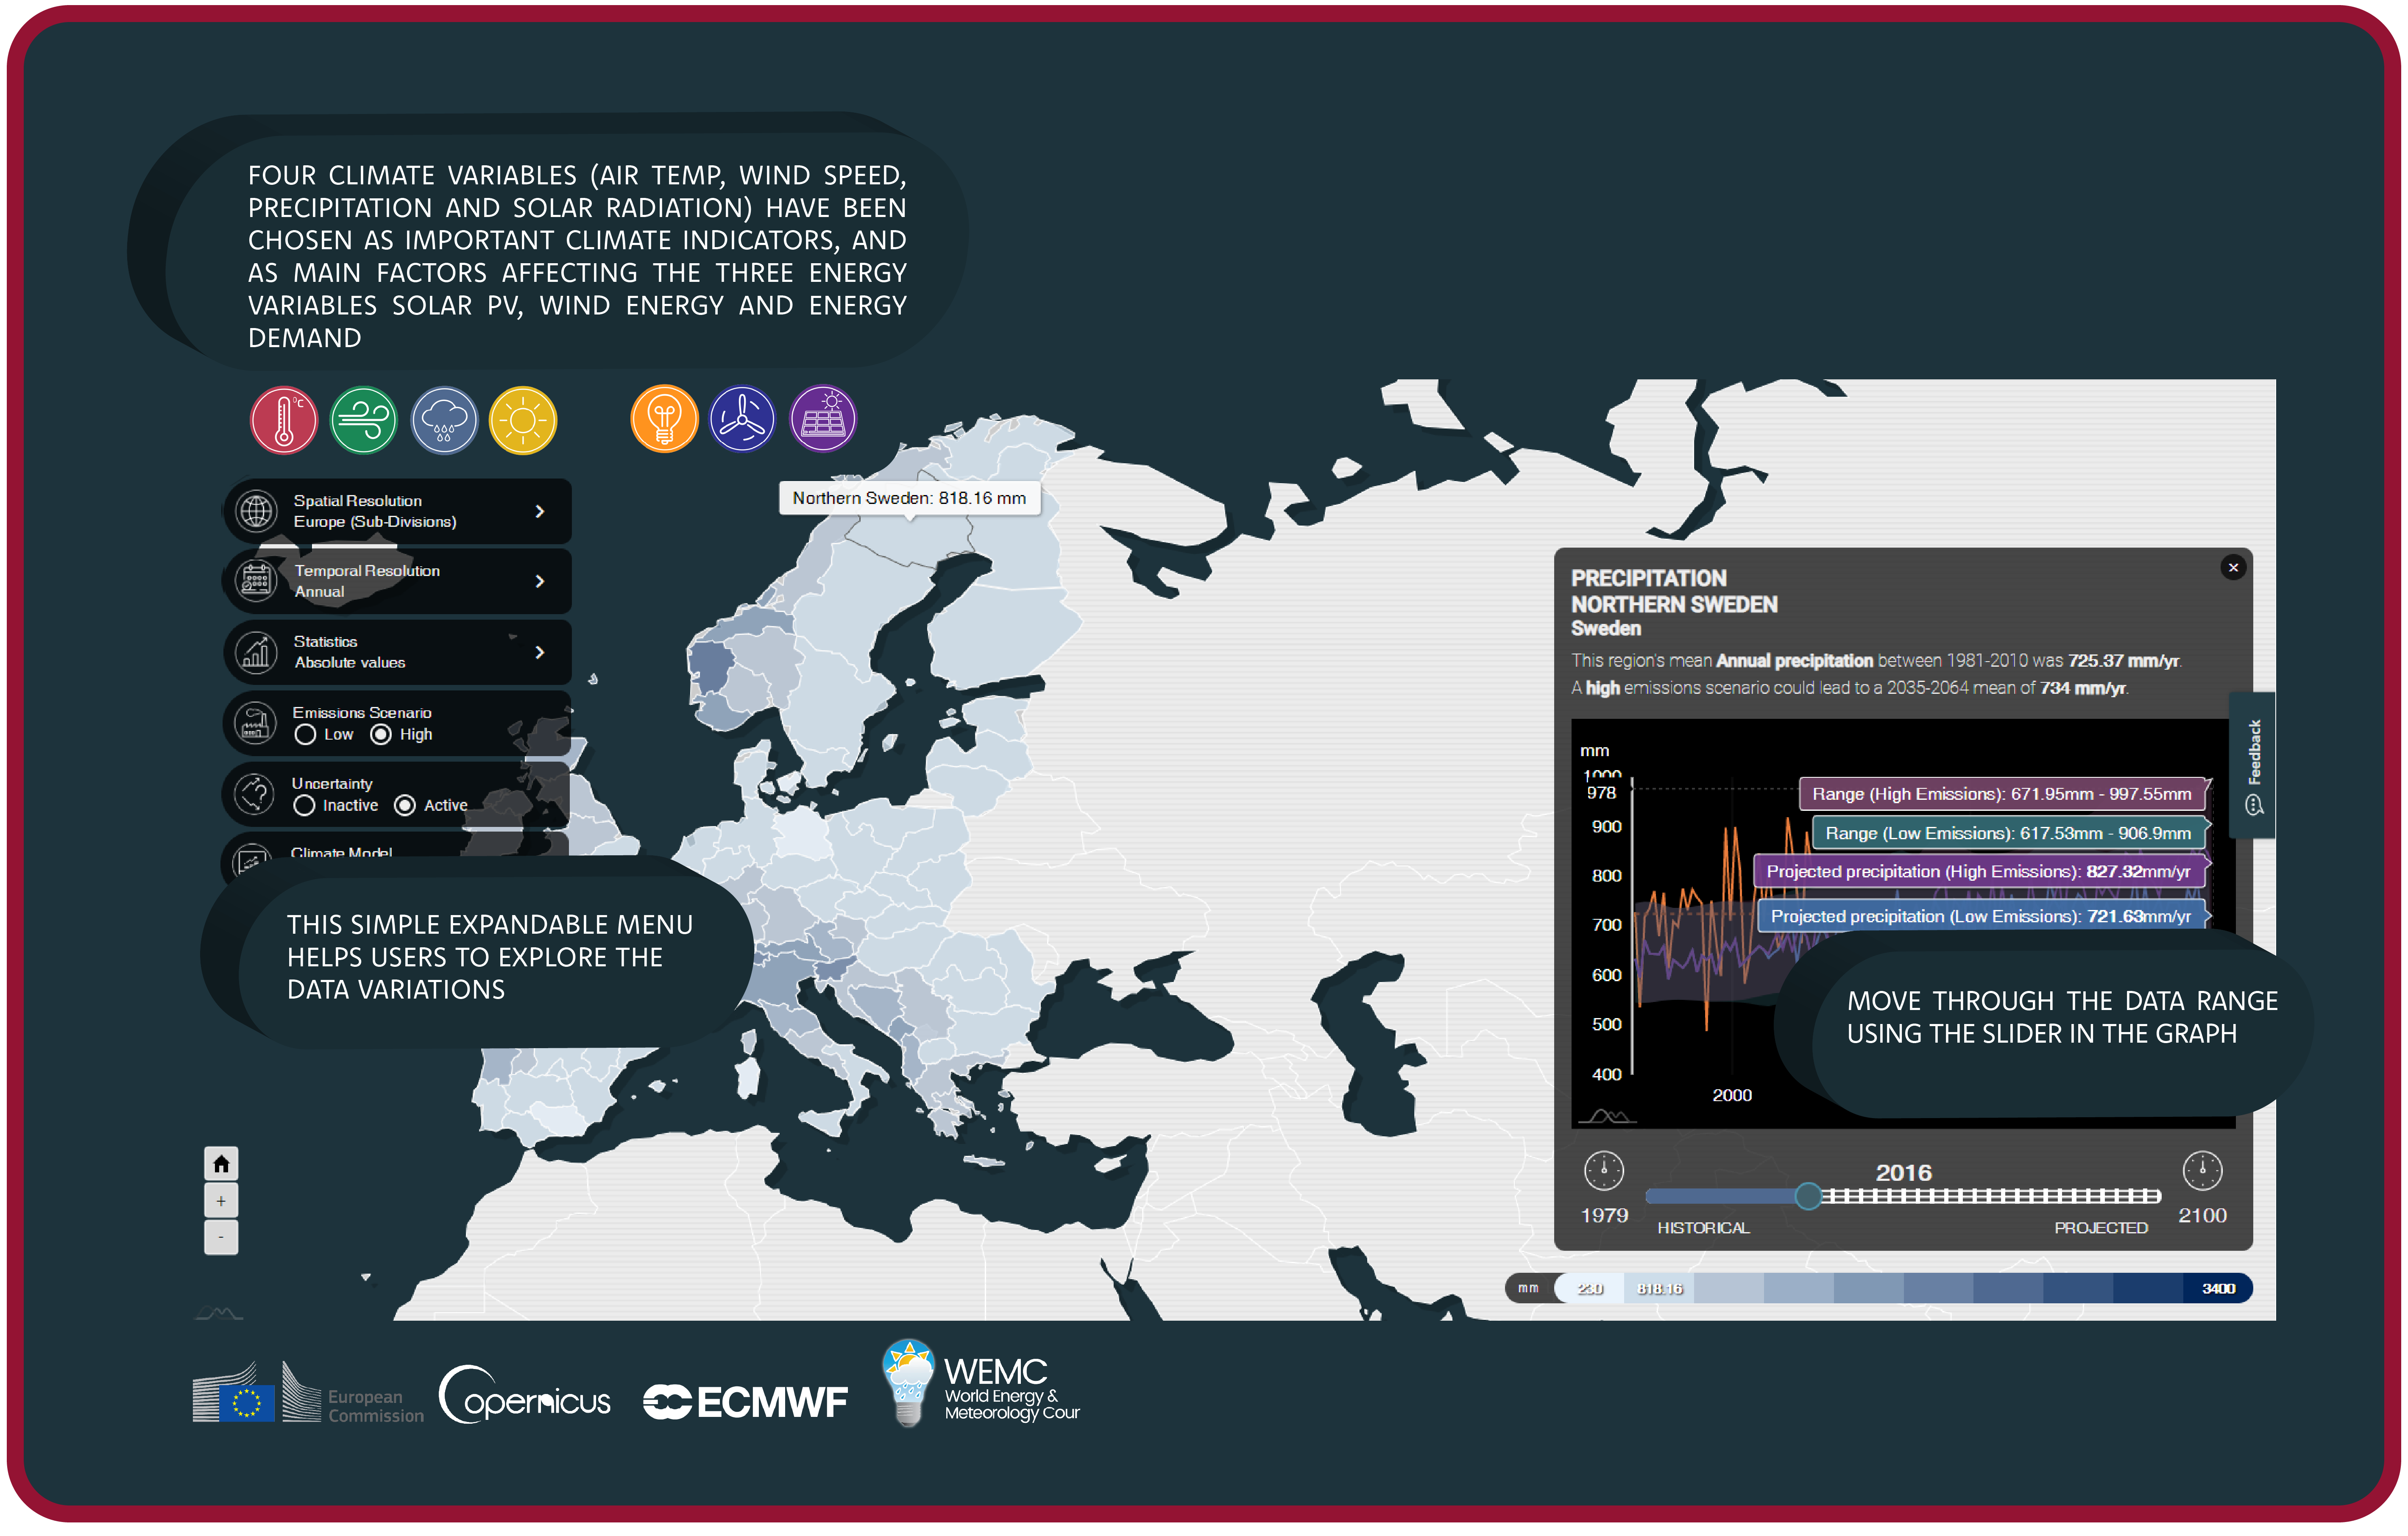Screen dimensions: 2408x1536
Task: Click the Uncertainty circular icon
Action: coord(254,794)
